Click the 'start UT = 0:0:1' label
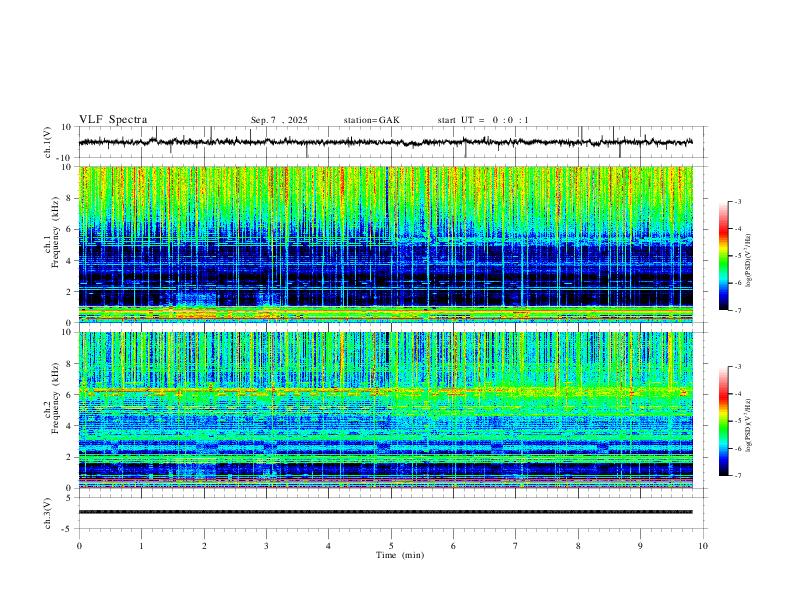This screenshot has height=612, width=792. point(483,120)
